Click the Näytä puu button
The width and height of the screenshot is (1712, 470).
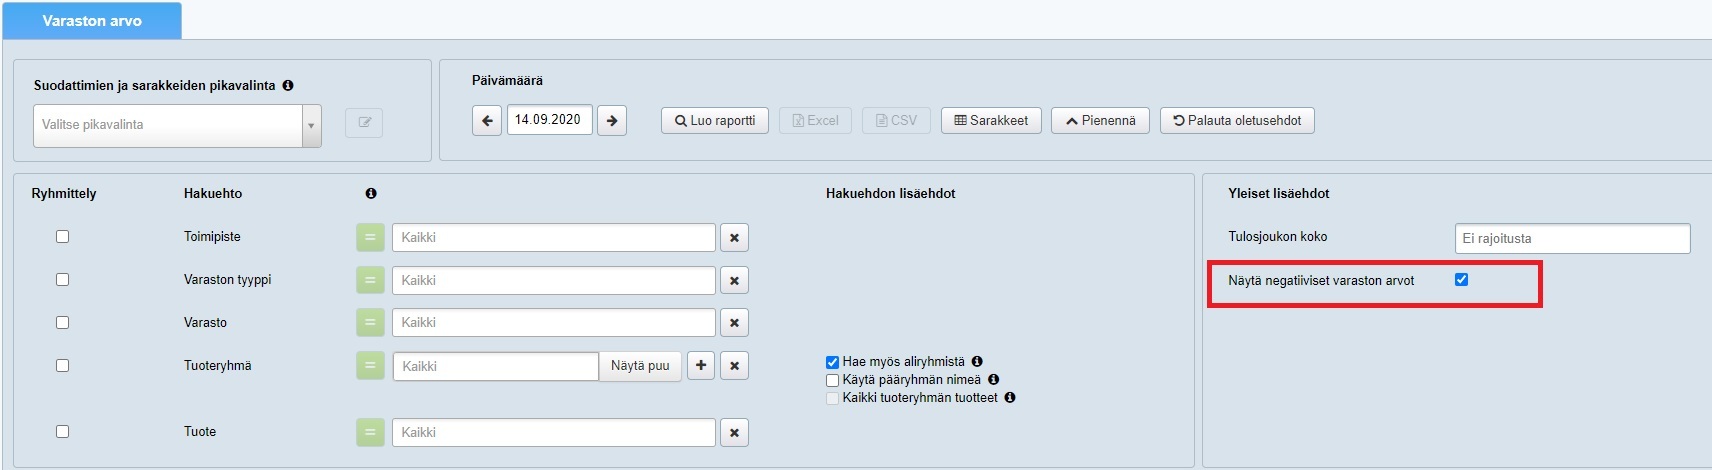pyautogui.click(x=640, y=366)
